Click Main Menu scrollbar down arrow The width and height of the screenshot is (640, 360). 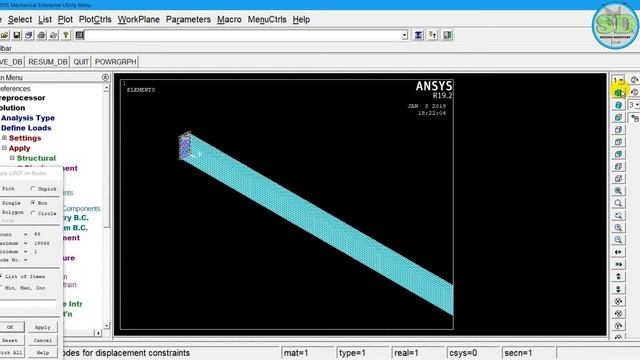(x=107, y=325)
